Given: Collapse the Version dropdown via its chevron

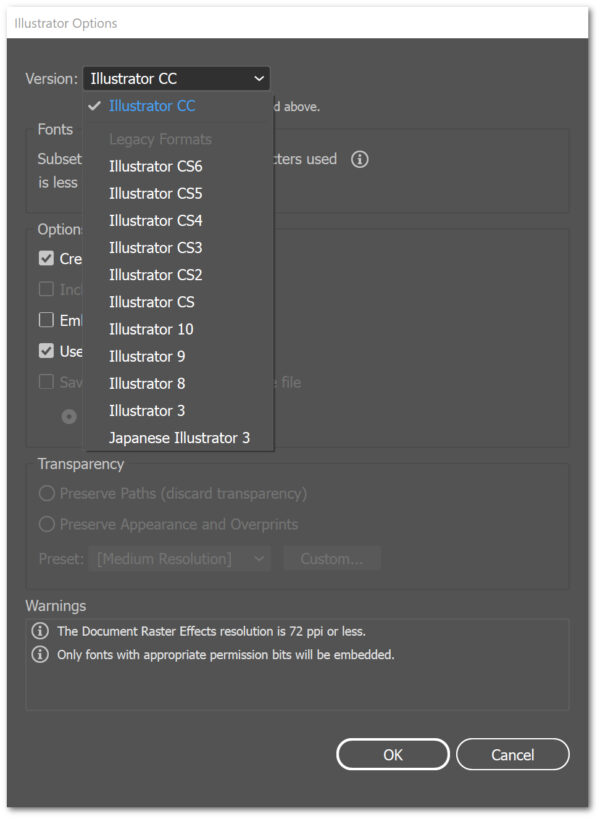Looking at the screenshot, I should (x=259, y=78).
